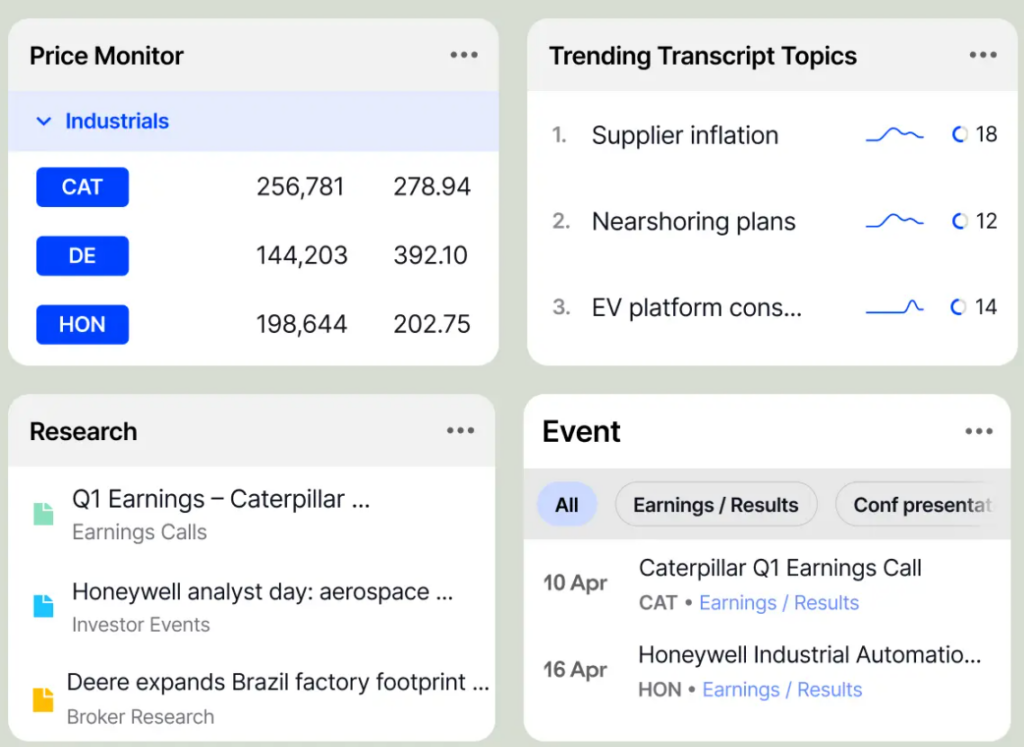The image size is (1024, 747).
Task: Open Honeywell analyst day: aerospace research
Action: pyautogui.click(x=263, y=592)
